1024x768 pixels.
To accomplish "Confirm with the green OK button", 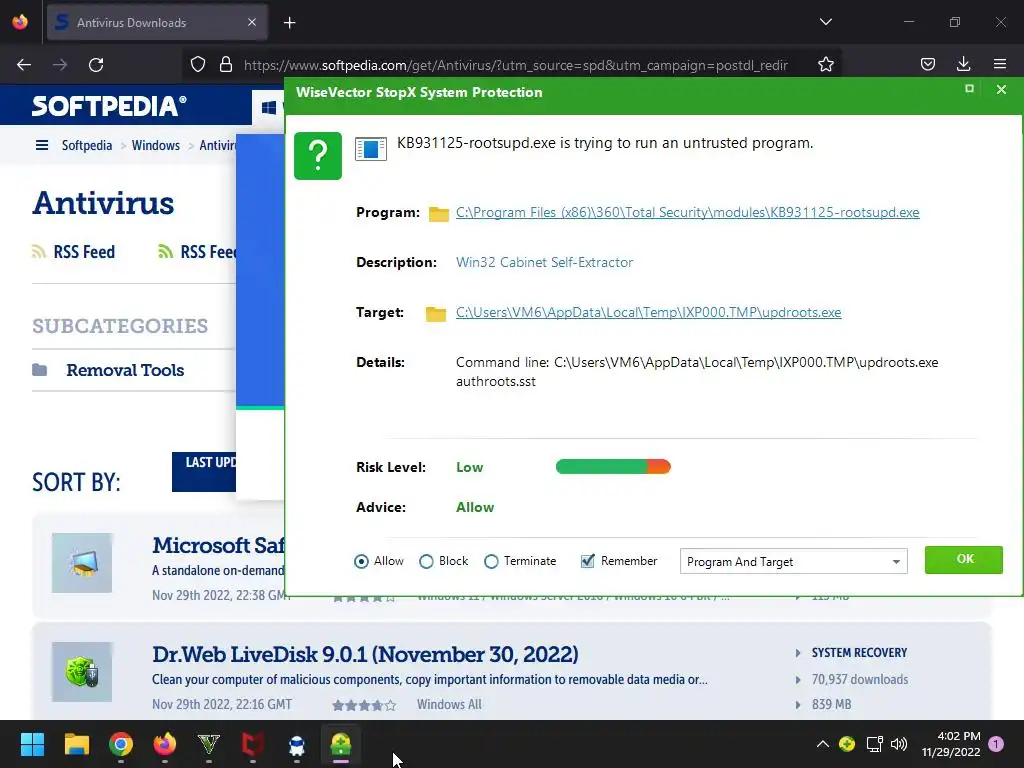I will pyautogui.click(x=963, y=560).
